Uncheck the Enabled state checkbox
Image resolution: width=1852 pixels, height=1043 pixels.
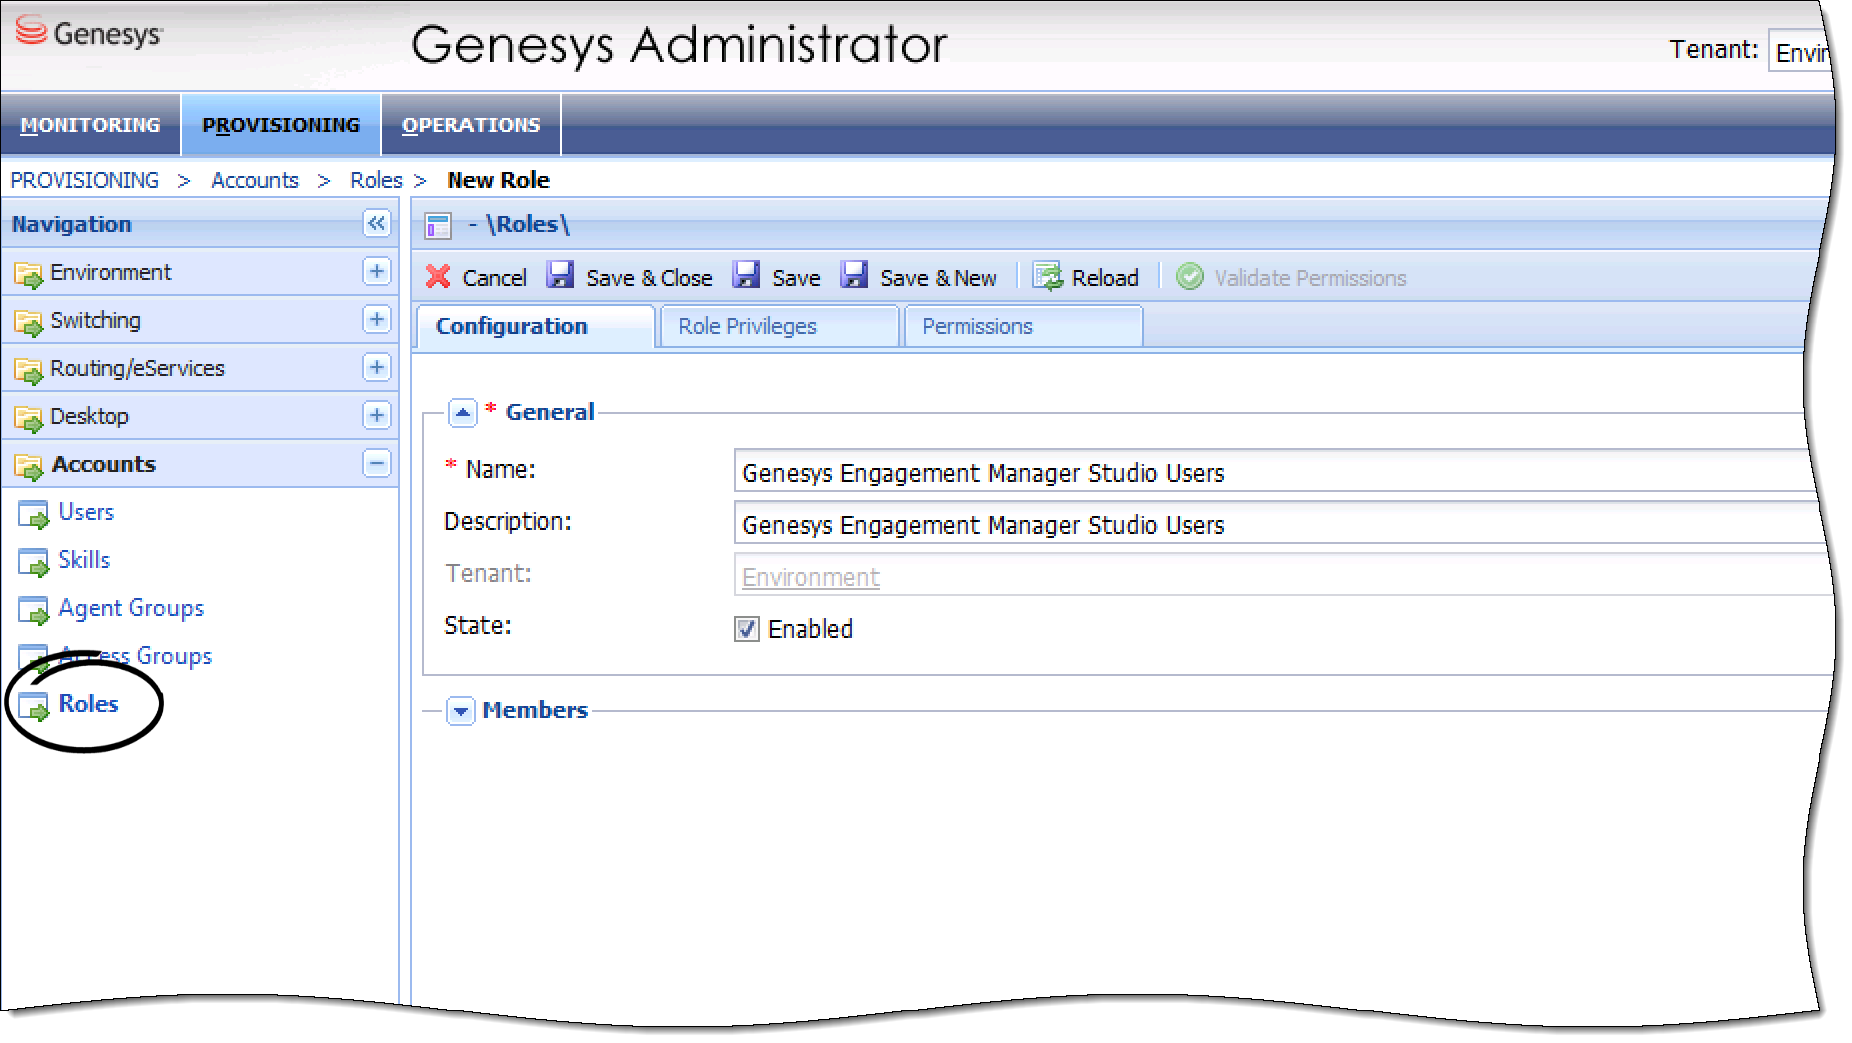point(747,629)
